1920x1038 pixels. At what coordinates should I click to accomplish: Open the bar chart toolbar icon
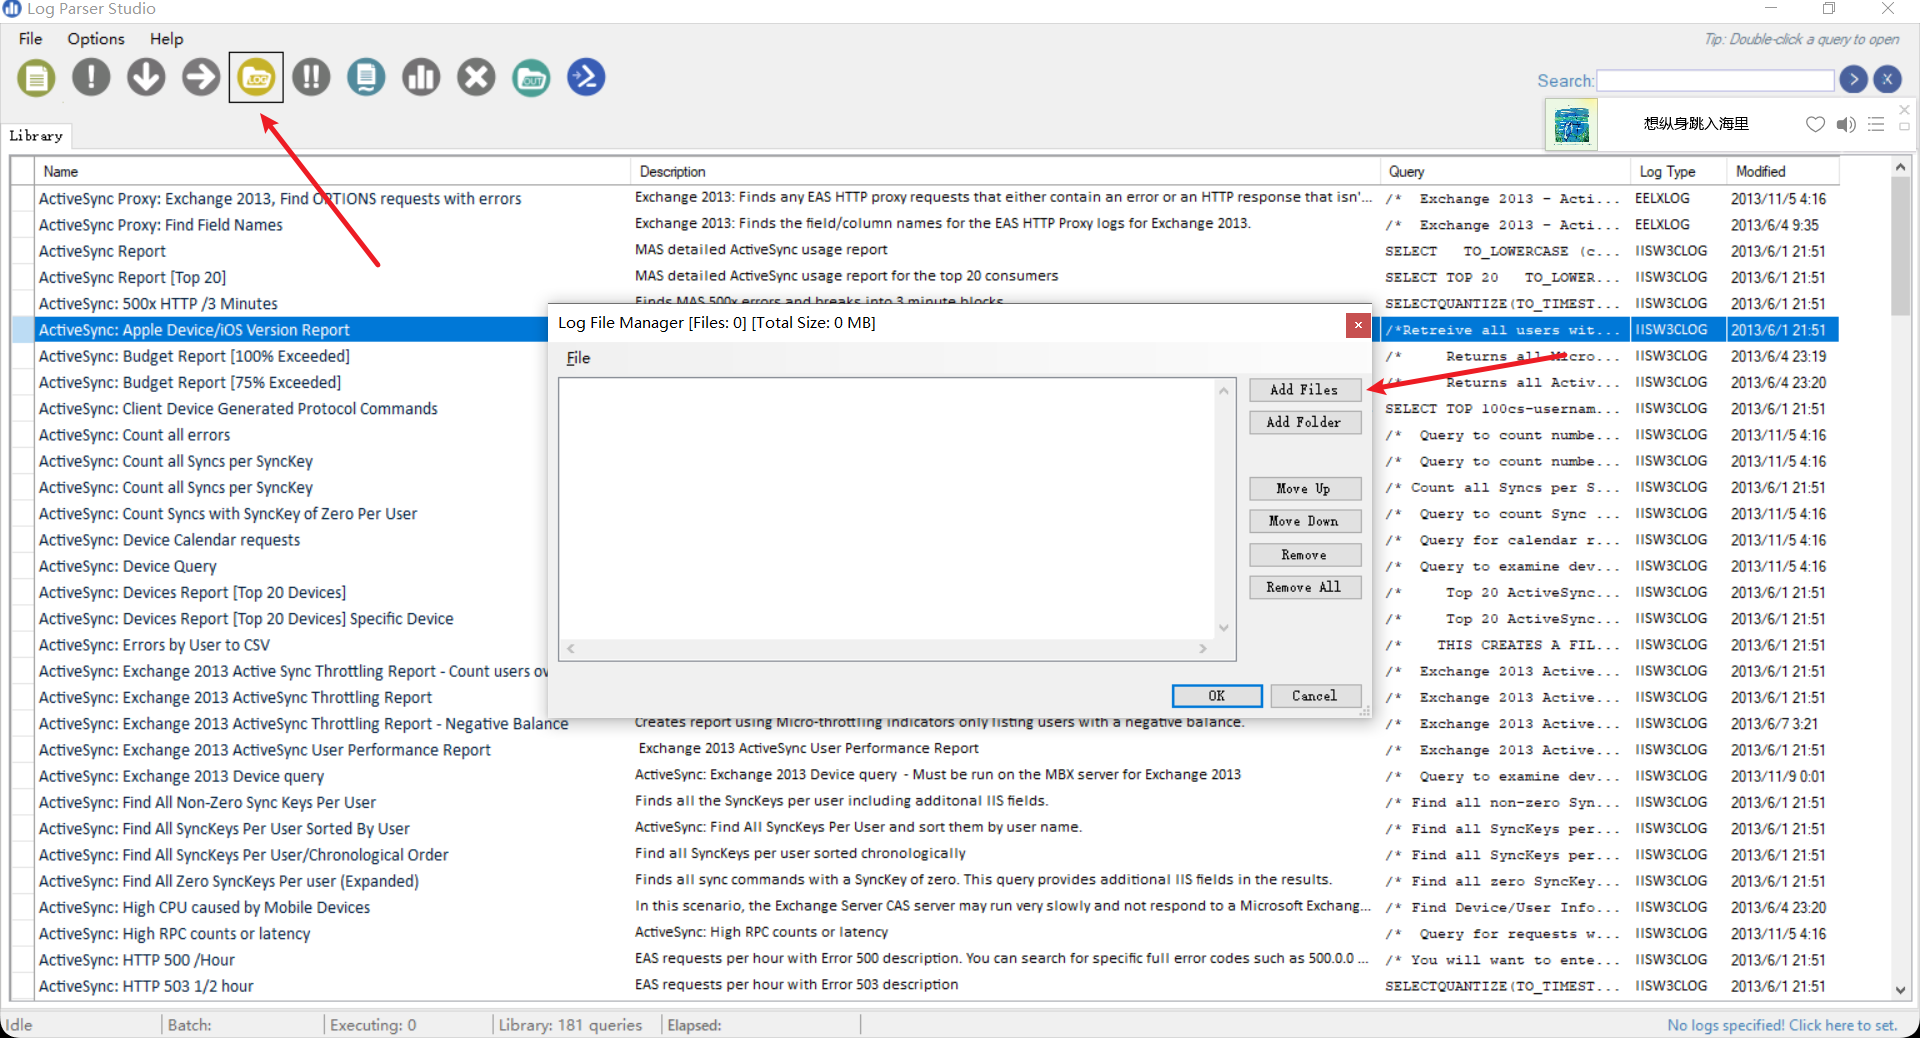[x=421, y=77]
